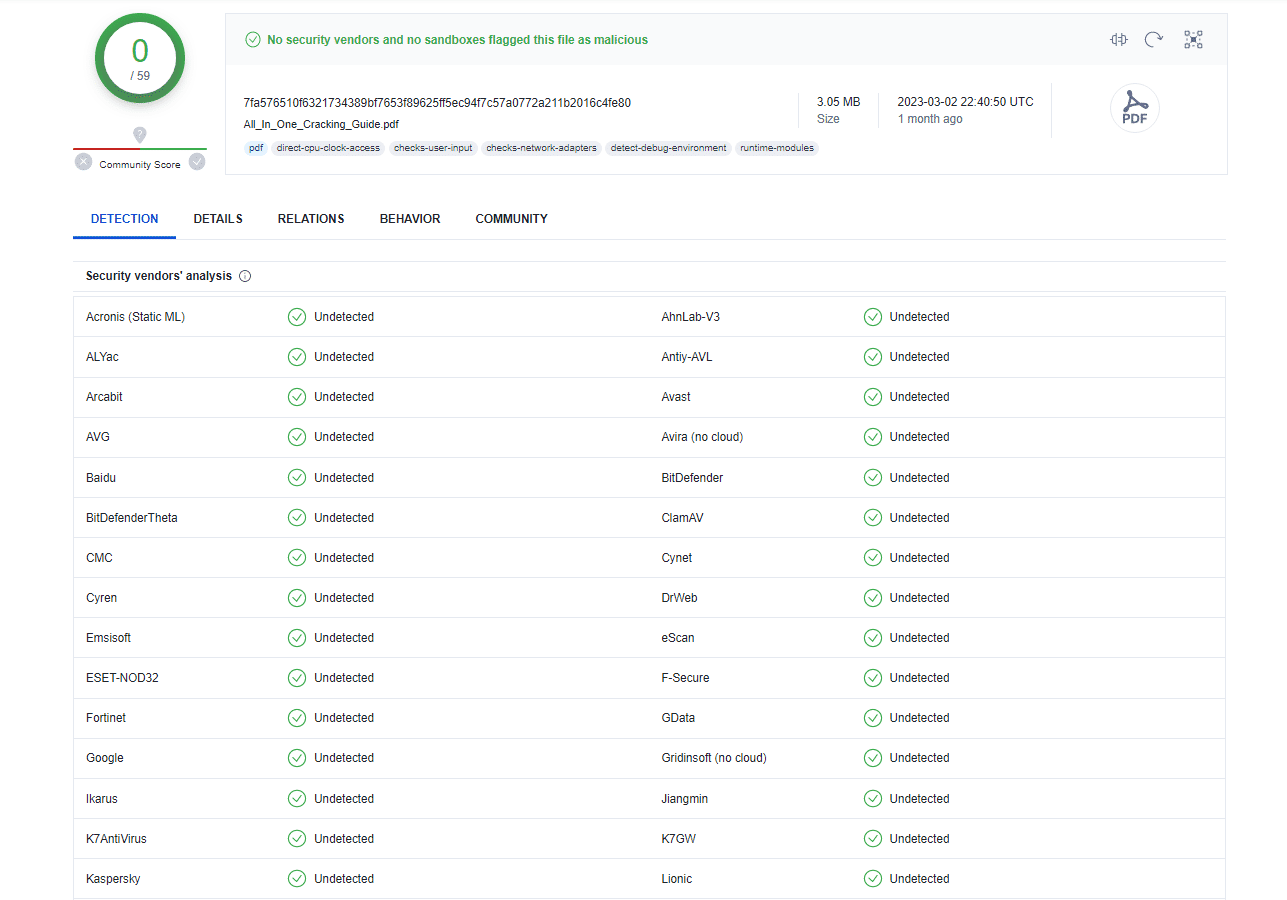Click the CMC vendor name
Screen dimensions: 1287x900
[x=99, y=558]
